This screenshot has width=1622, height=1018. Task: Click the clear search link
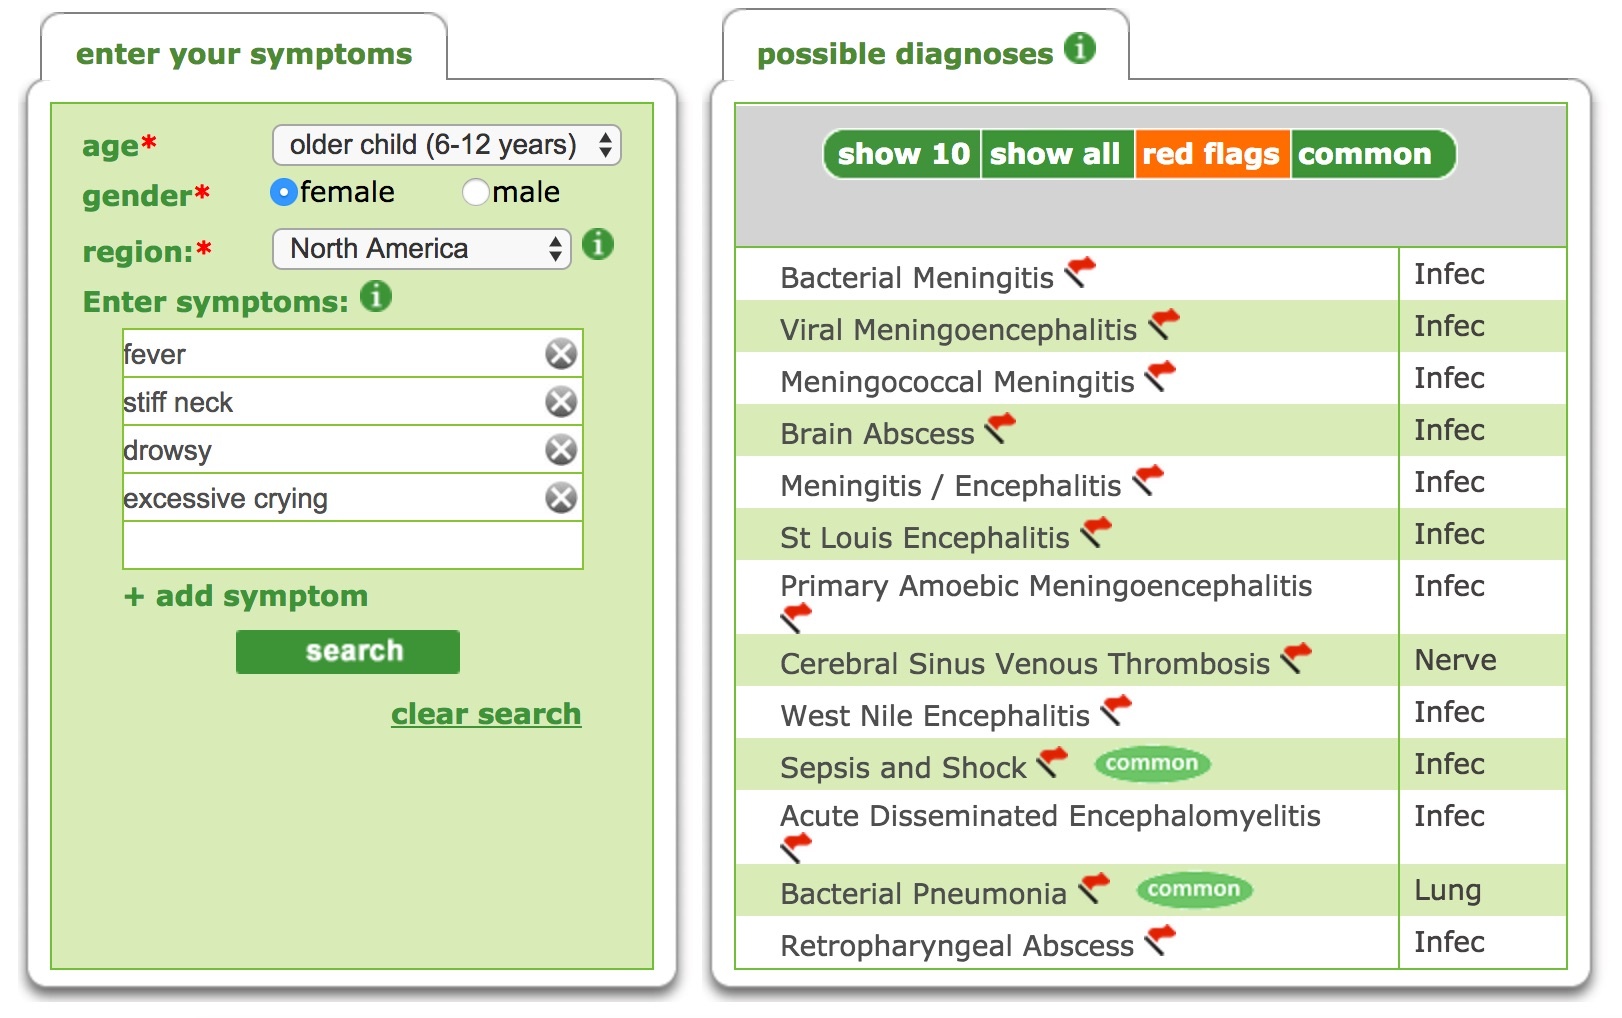(486, 713)
